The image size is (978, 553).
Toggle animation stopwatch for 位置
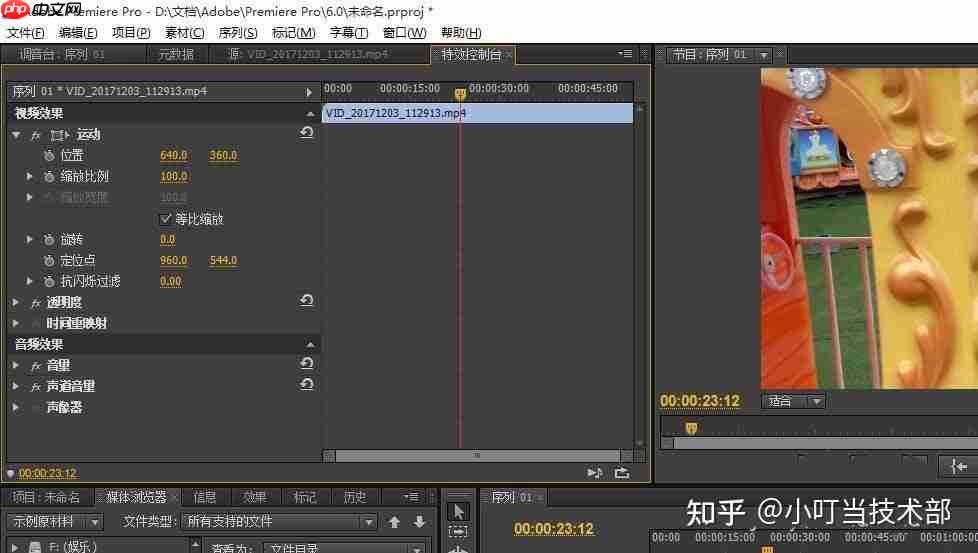click(x=49, y=155)
